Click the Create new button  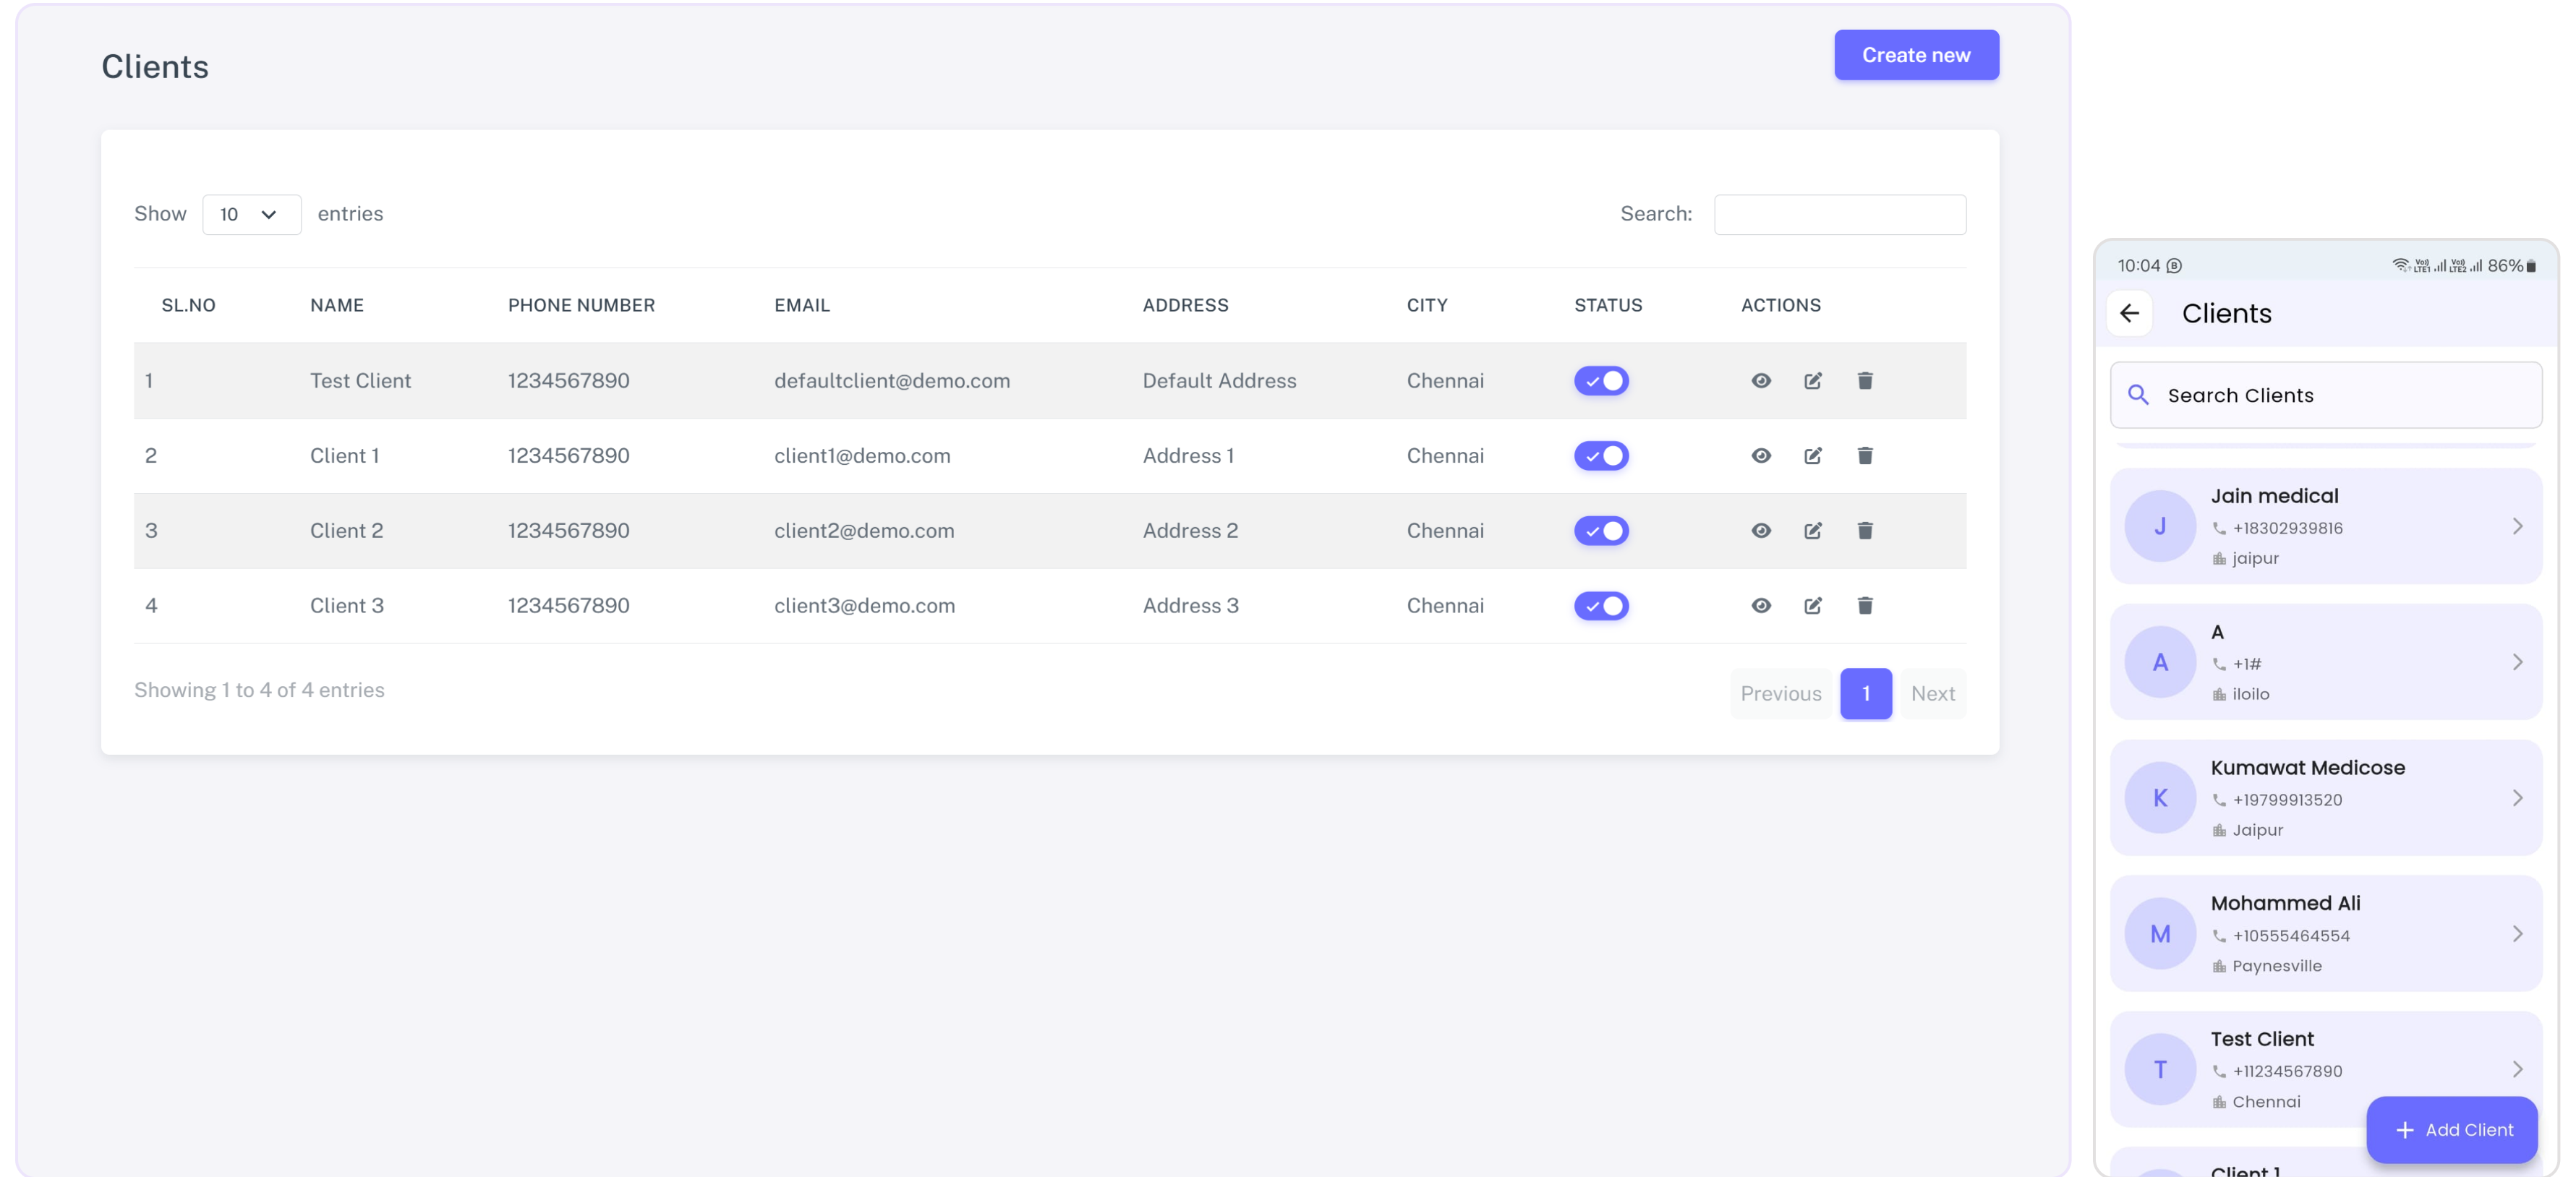(1916, 55)
